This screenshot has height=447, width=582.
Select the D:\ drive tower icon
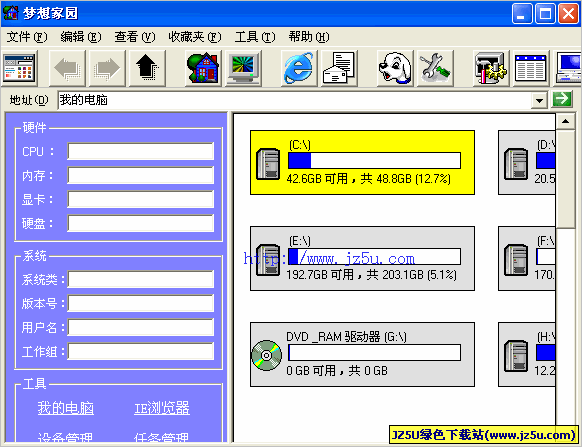516,164
